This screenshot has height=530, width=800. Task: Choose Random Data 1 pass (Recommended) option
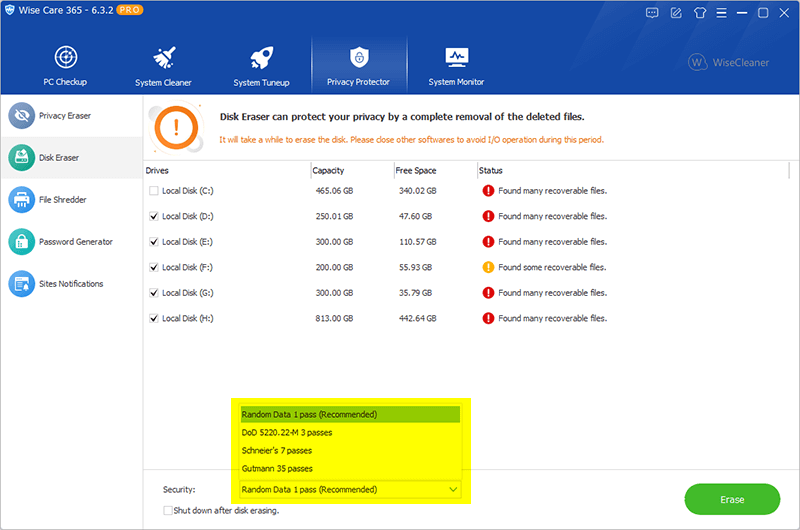(350, 415)
